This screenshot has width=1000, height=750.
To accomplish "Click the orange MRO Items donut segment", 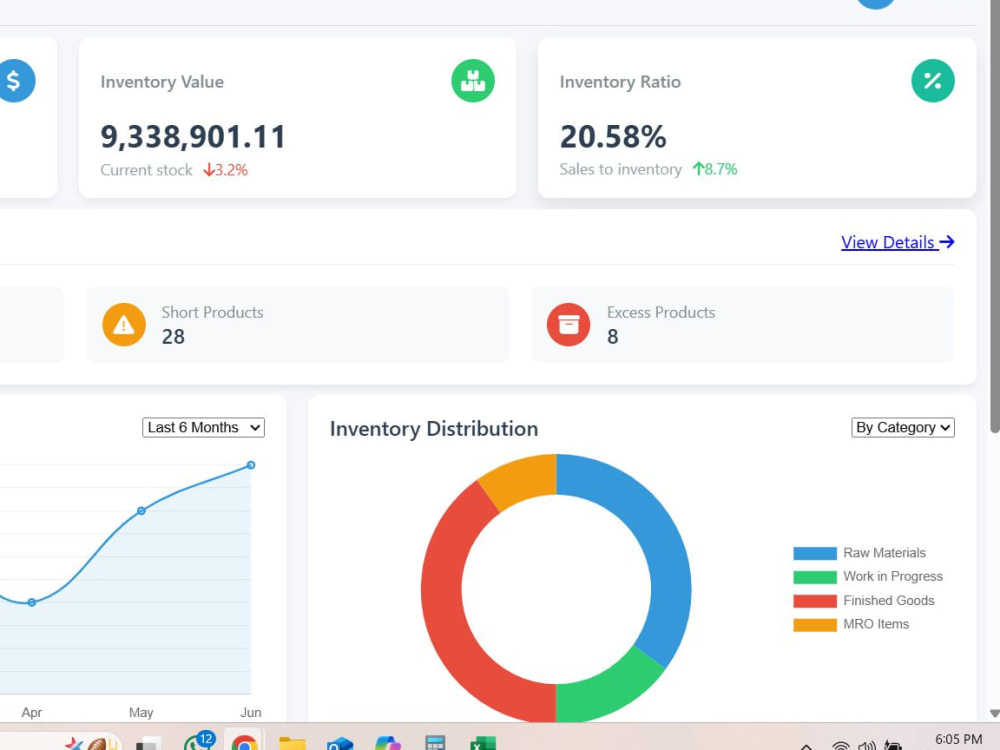I will pos(523,478).
